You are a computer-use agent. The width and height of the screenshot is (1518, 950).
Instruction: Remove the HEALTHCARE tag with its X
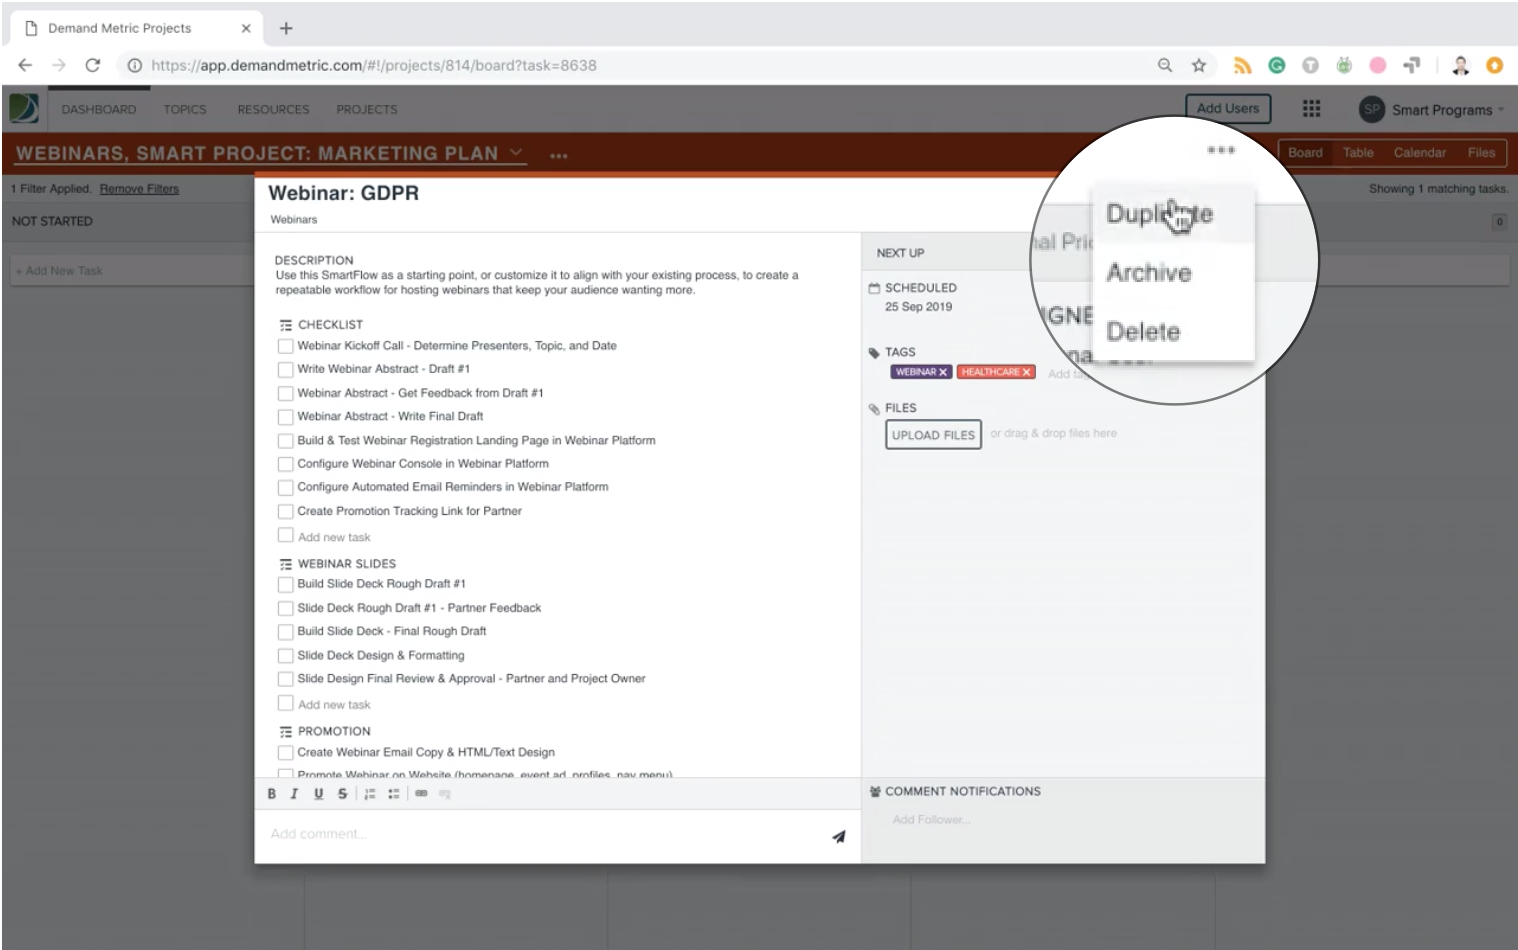(1026, 372)
